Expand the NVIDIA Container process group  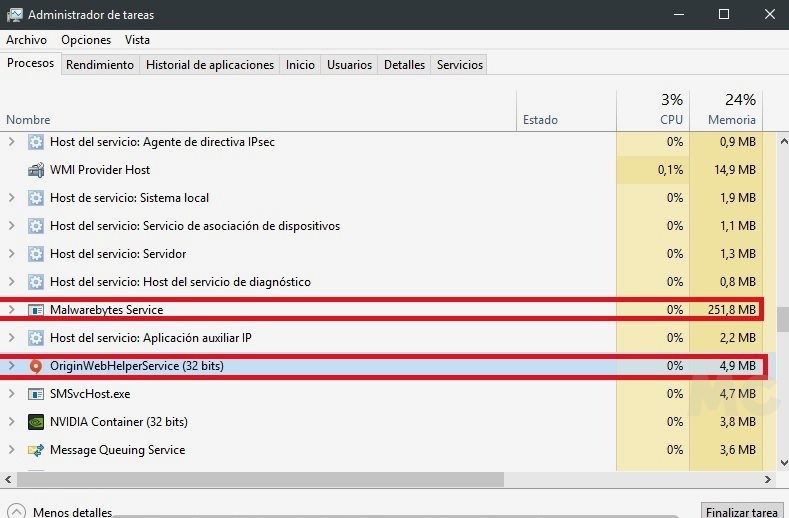[x=12, y=422]
